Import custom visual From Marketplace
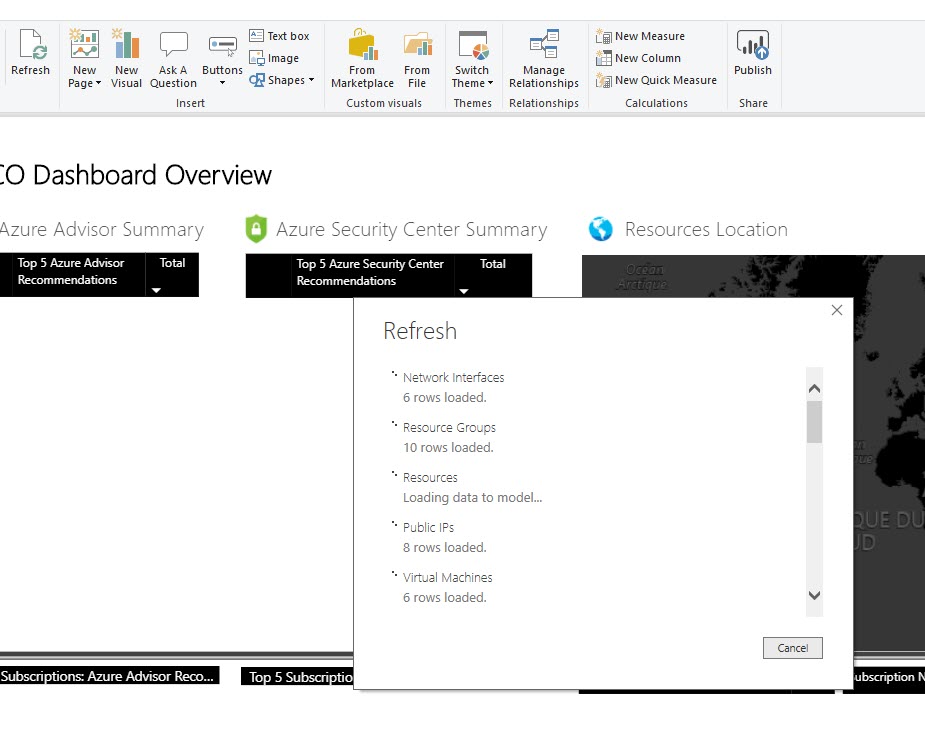The height and width of the screenshot is (745, 925). [362, 59]
